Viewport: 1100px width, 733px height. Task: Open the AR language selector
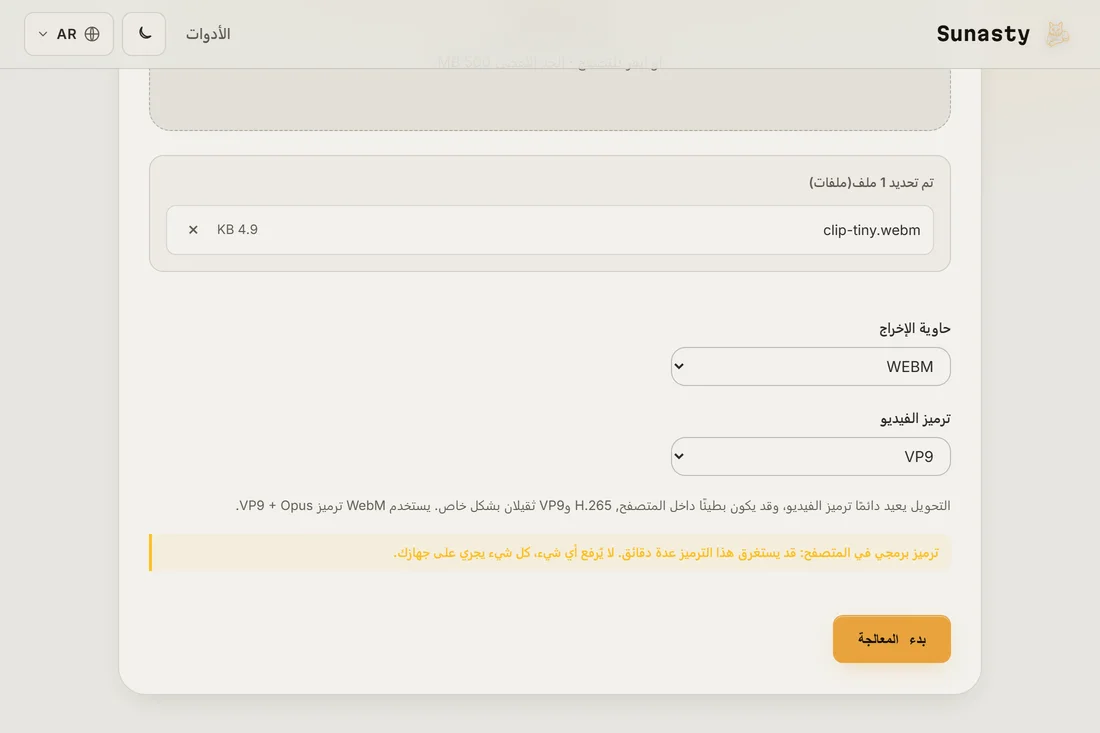[69, 34]
